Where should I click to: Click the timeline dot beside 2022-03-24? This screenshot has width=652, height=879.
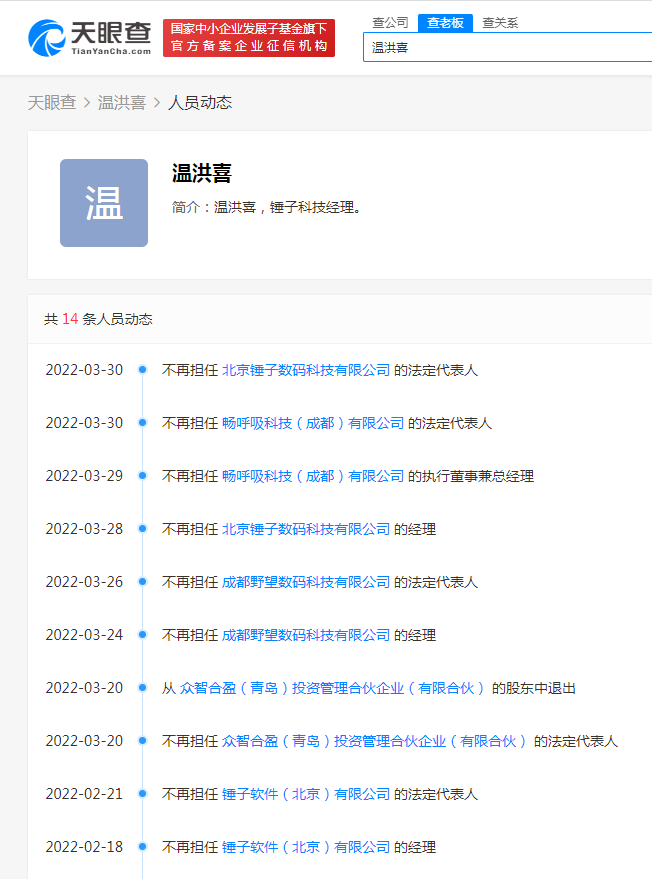142,634
